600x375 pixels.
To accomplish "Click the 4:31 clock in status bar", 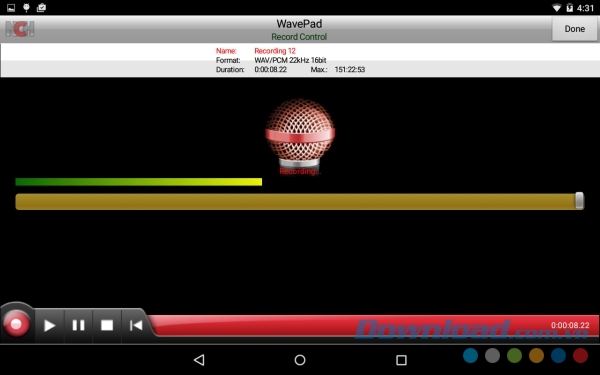I will 585,8.
